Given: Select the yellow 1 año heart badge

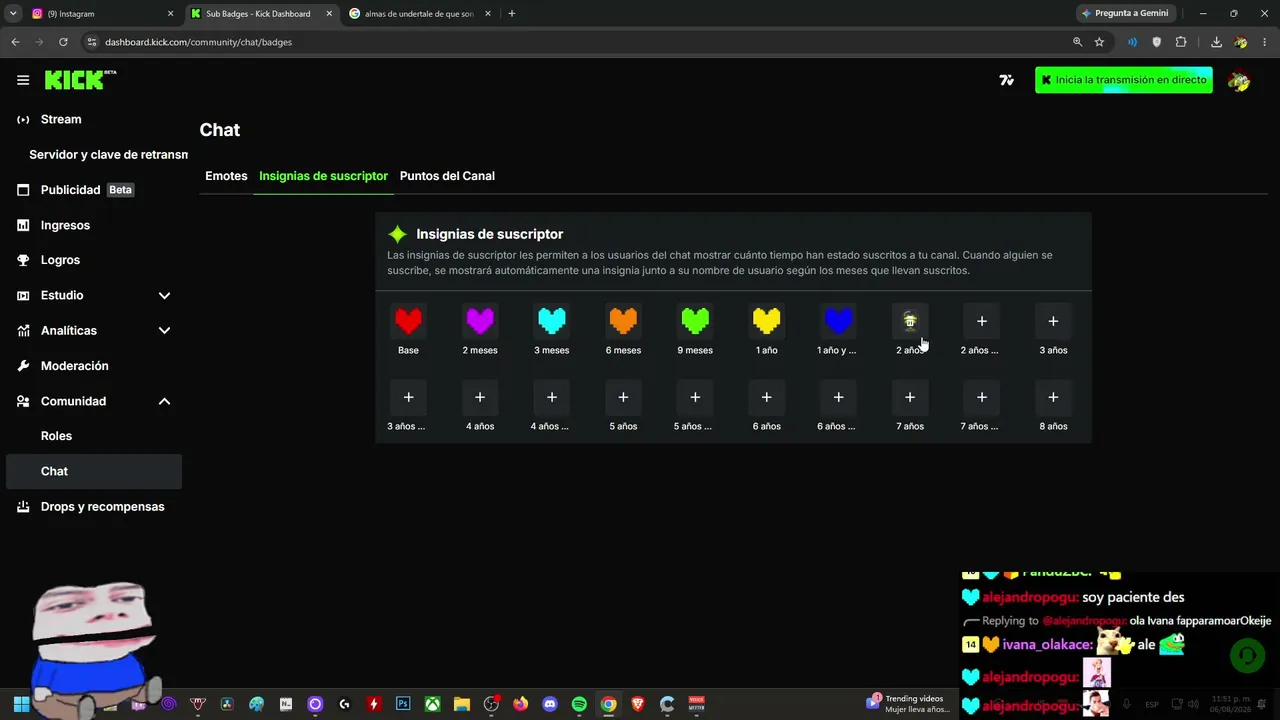Looking at the screenshot, I should [x=767, y=321].
